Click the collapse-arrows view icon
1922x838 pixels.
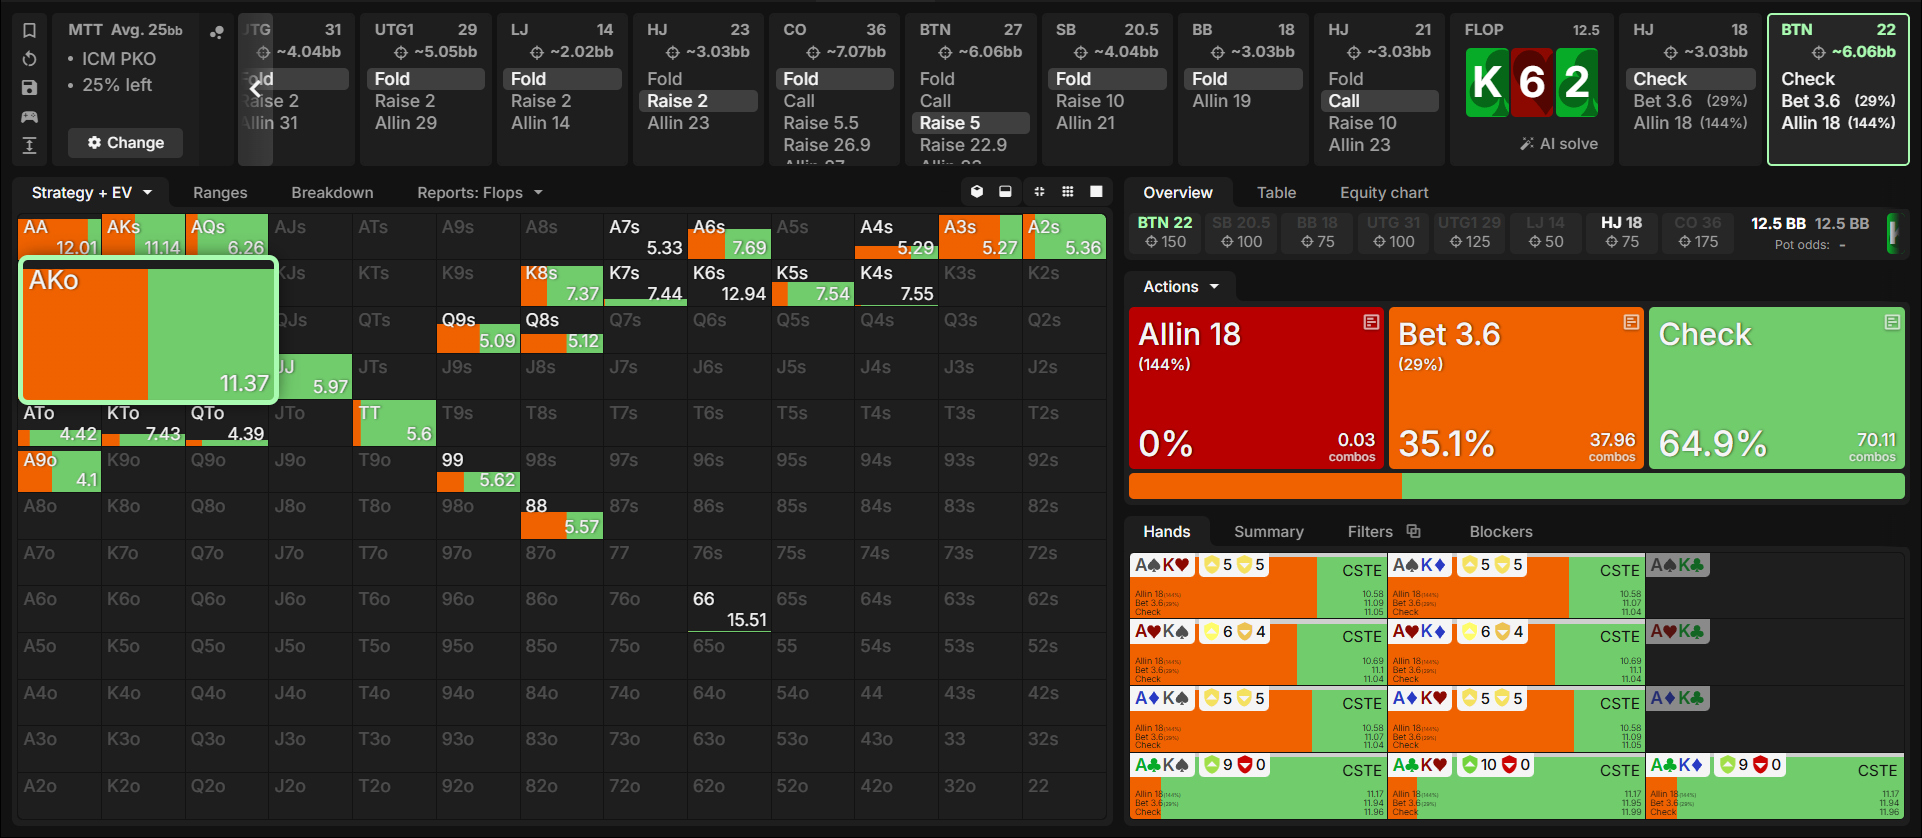[1039, 192]
